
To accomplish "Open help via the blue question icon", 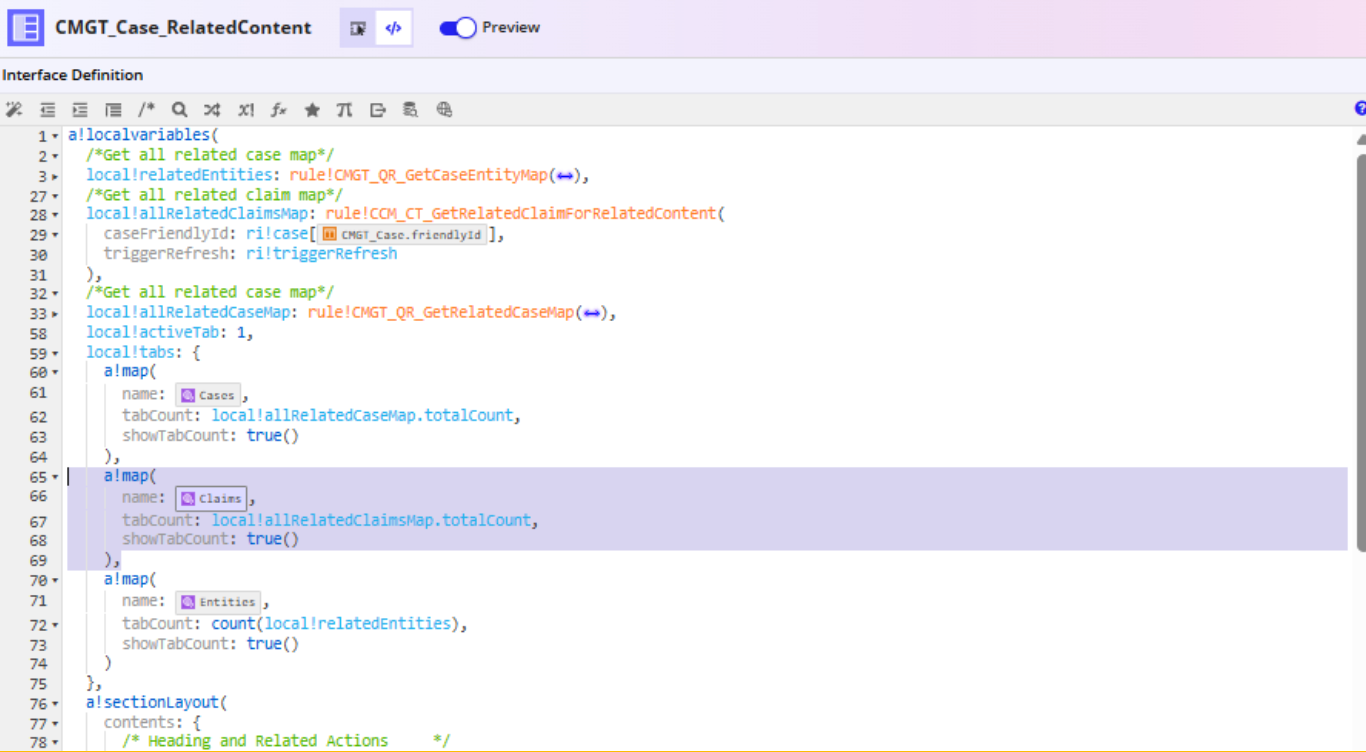I will pos(1360,108).
